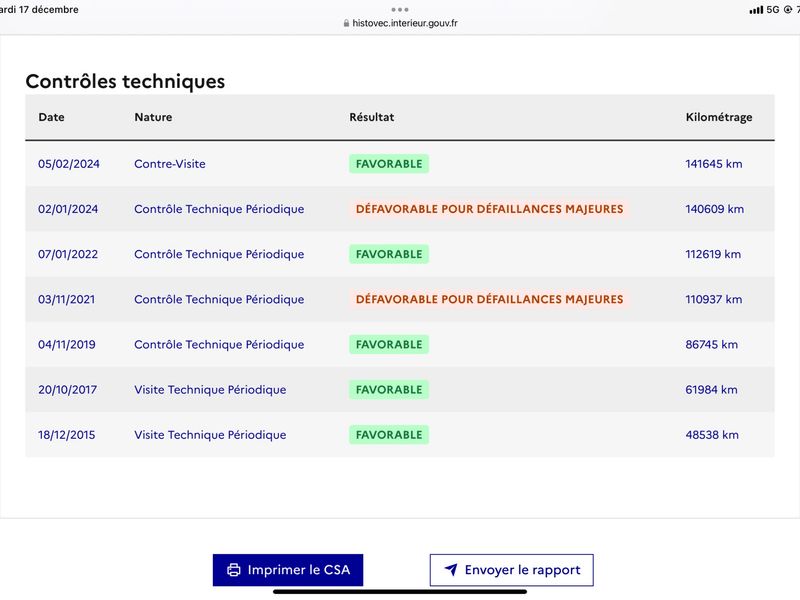
Task: Tap the lock icon beside the URL
Action: pos(346,23)
